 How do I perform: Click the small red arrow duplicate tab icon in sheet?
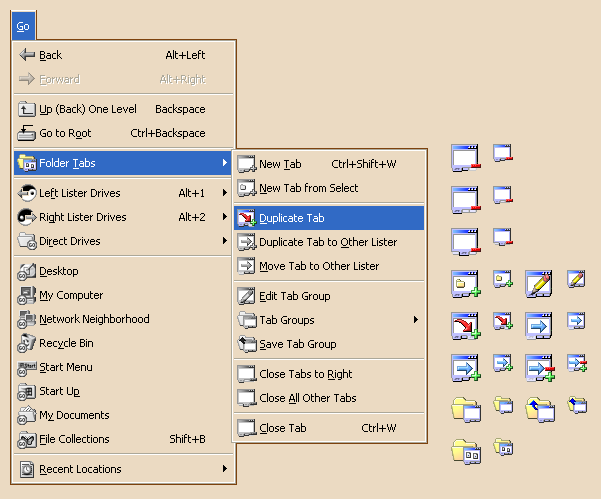pyautogui.click(x=503, y=321)
